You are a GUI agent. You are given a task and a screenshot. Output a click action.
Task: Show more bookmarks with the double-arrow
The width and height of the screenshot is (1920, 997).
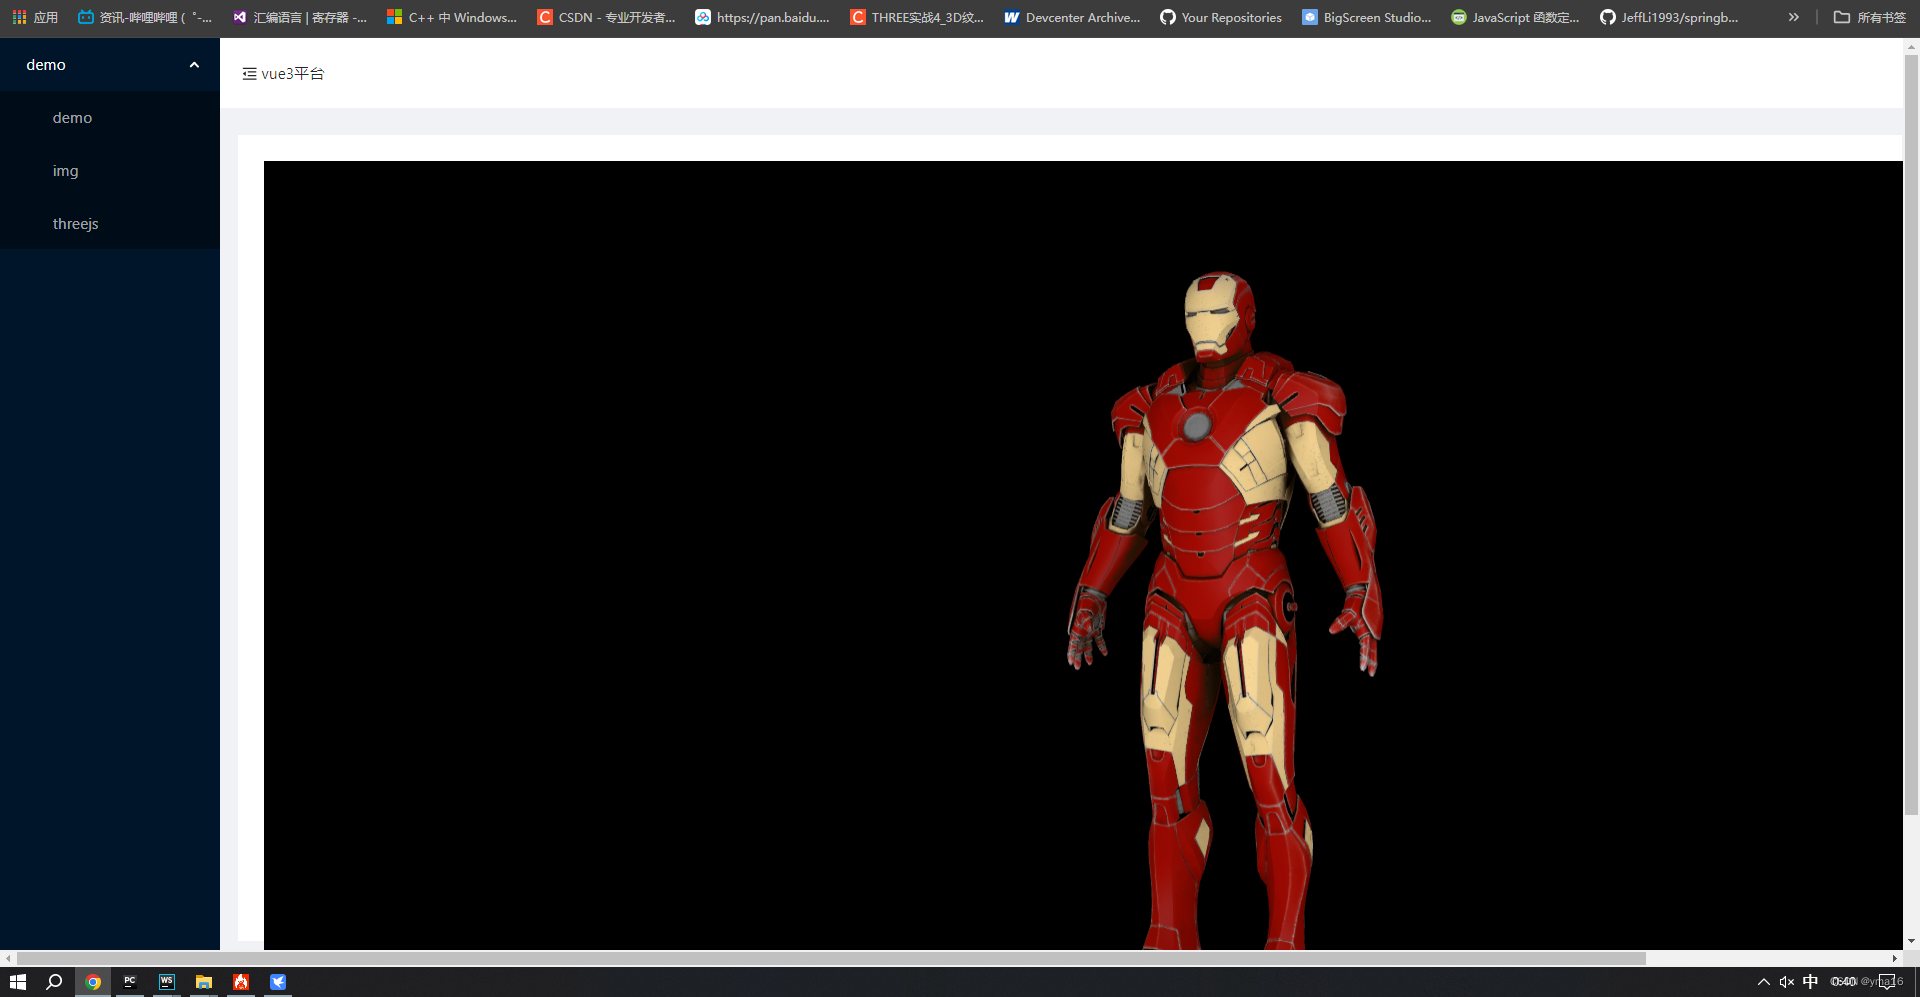(1794, 17)
